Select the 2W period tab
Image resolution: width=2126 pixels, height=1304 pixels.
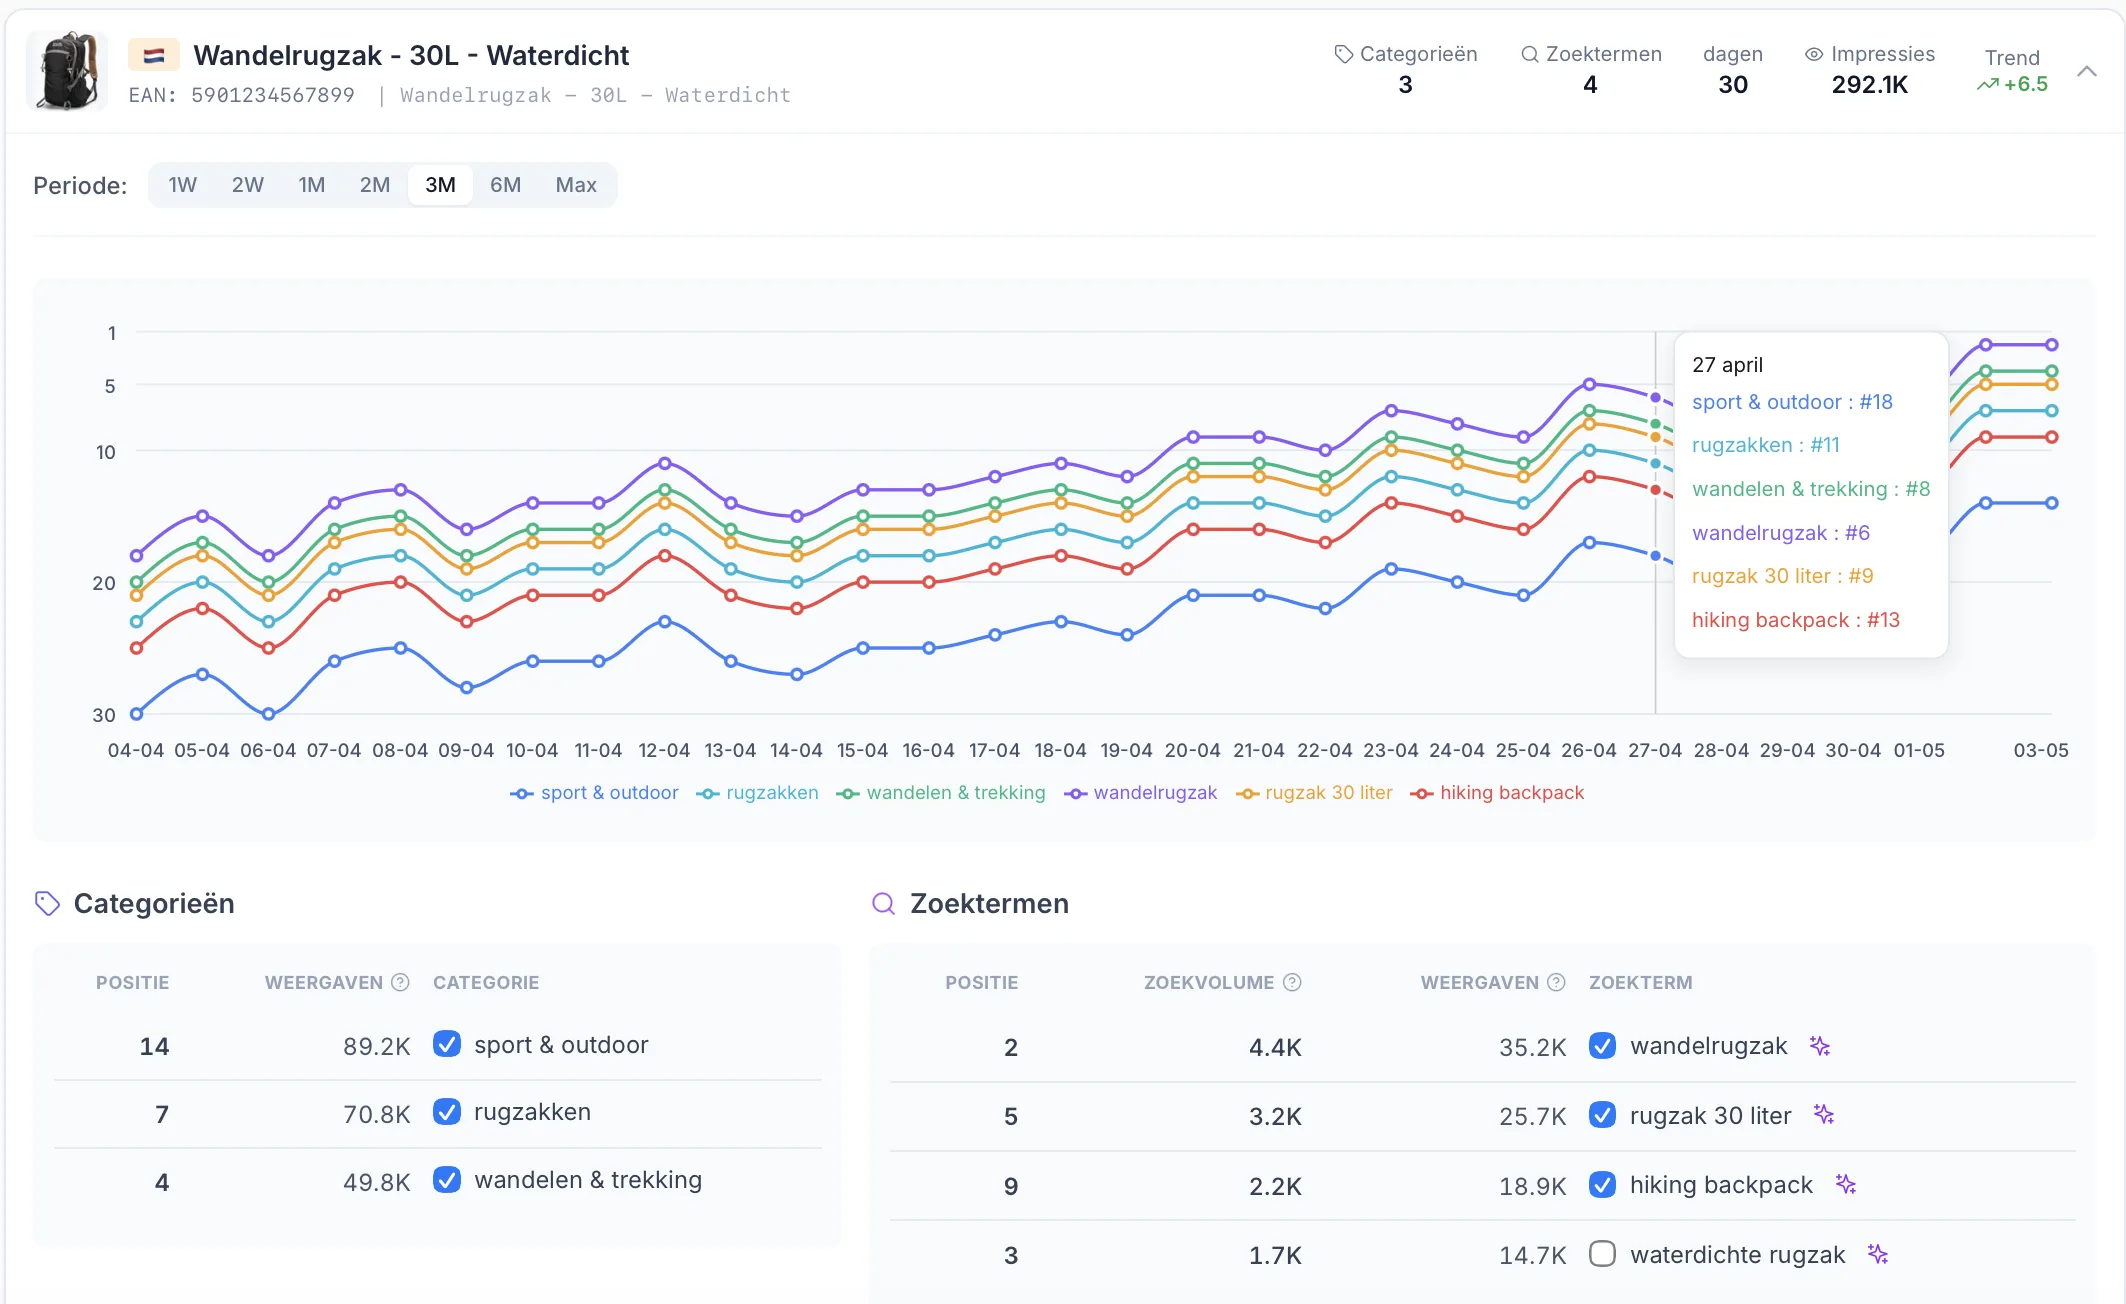[x=247, y=185]
